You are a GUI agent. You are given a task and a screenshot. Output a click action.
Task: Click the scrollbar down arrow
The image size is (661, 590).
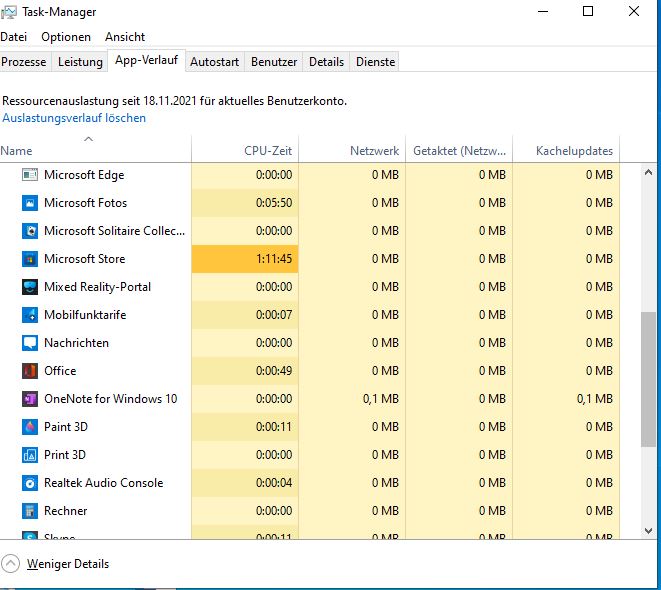[648, 531]
